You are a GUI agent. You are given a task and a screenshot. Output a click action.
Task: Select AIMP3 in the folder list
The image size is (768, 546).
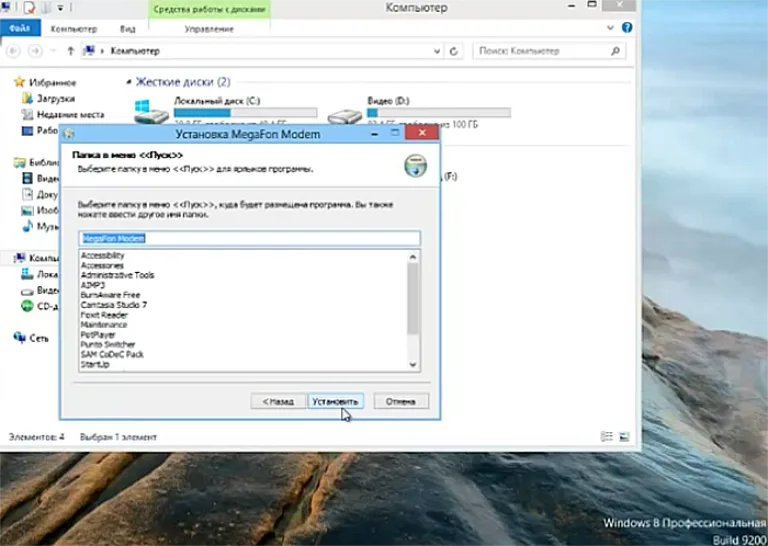[x=93, y=285]
